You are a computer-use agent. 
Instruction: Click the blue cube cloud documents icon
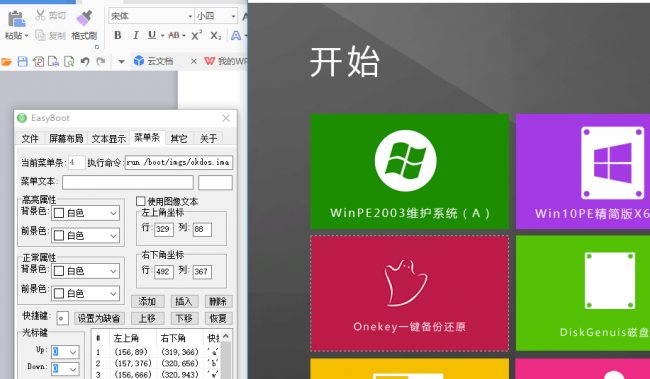(x=139, y=61)
